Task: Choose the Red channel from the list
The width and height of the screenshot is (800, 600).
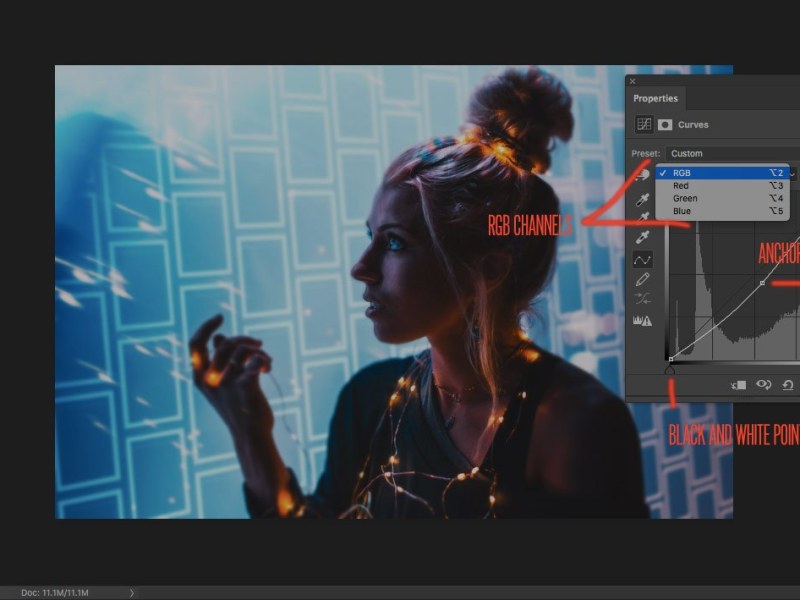Action: click(681, 185)
